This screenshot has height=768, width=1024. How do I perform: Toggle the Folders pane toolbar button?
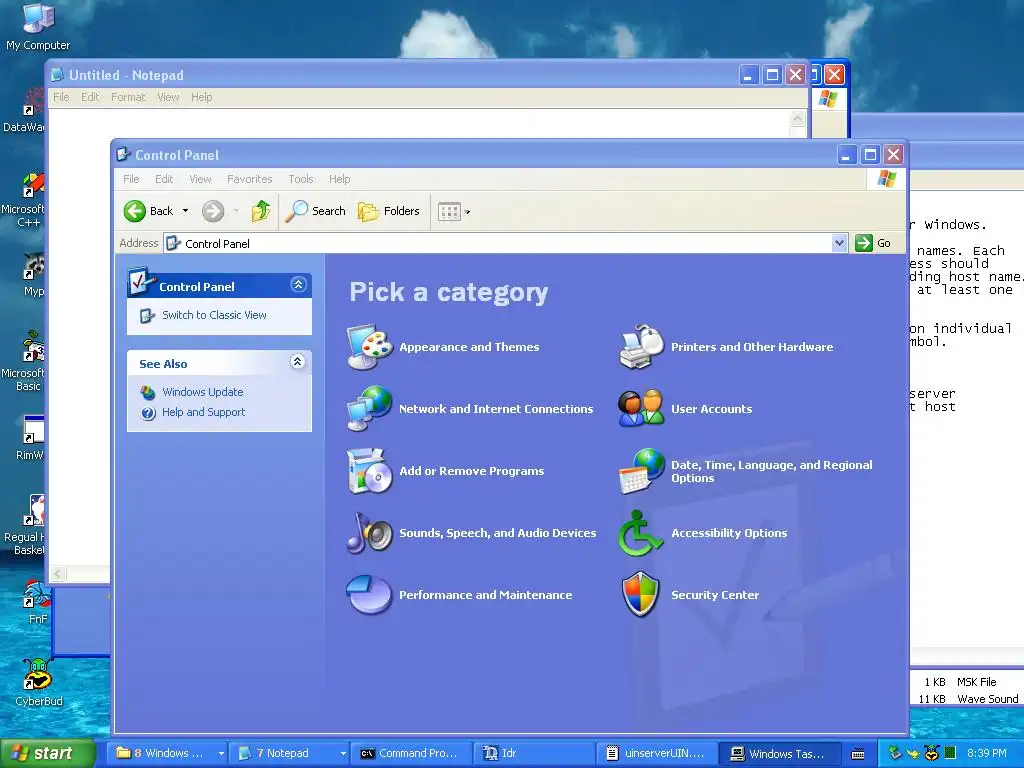(x=389, y=211)
